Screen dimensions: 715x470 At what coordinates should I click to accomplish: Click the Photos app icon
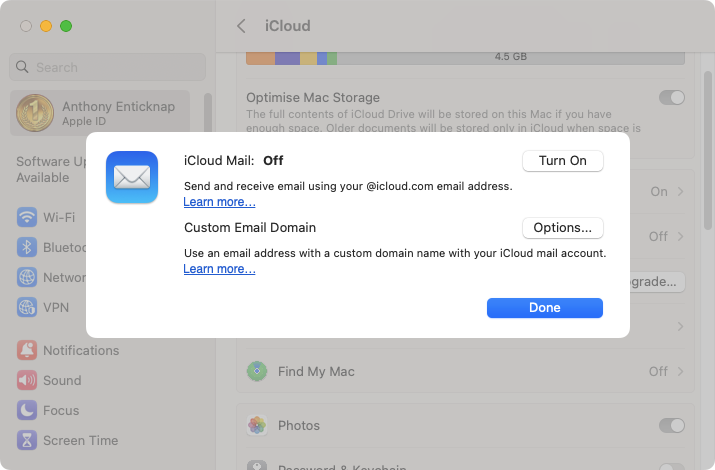[257, 425]
